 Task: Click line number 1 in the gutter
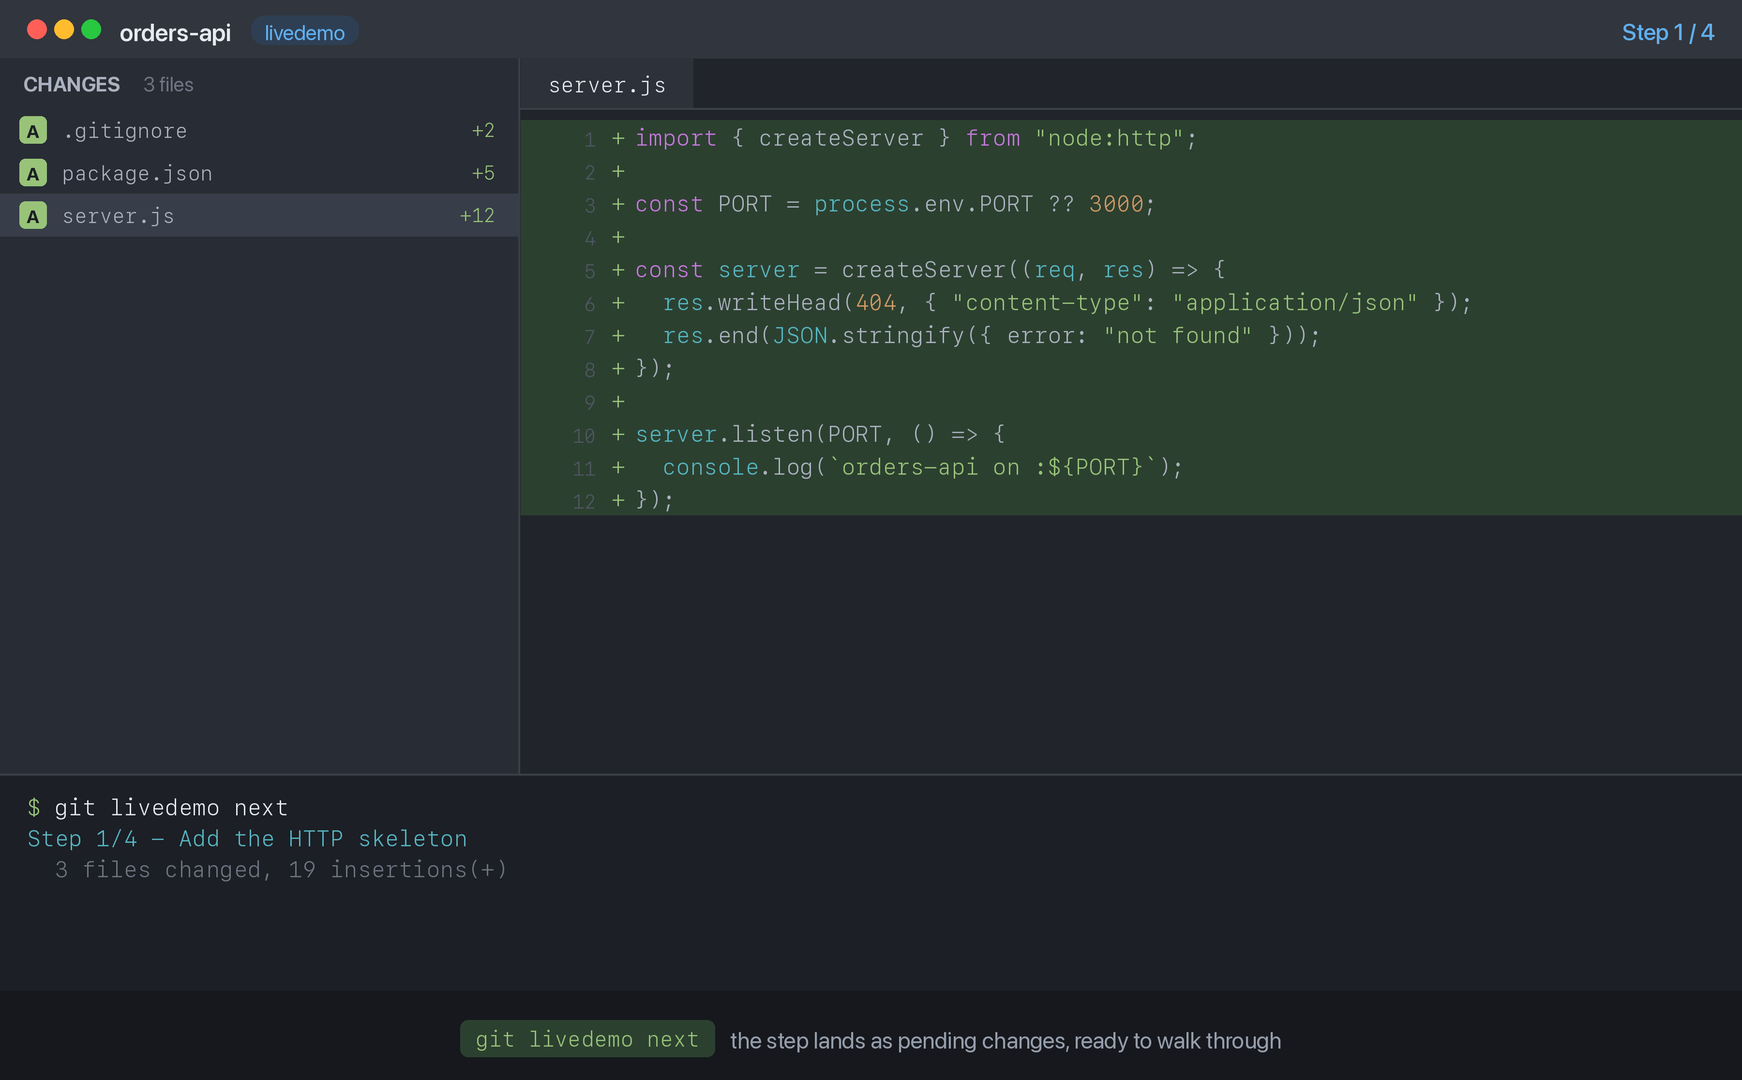(x=590, y=139)
